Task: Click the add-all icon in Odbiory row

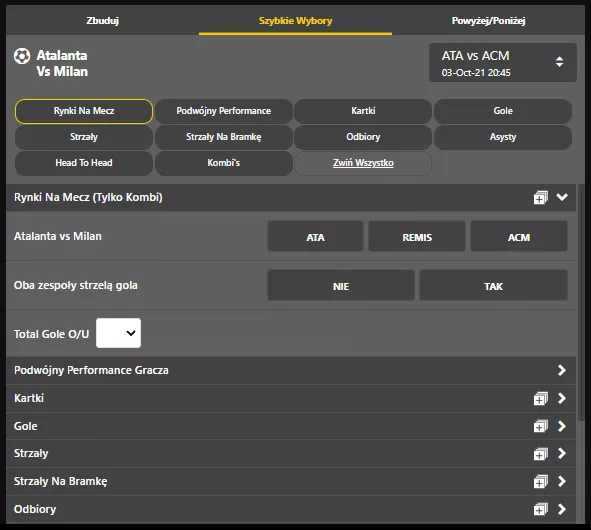Action: click(540, 509)
